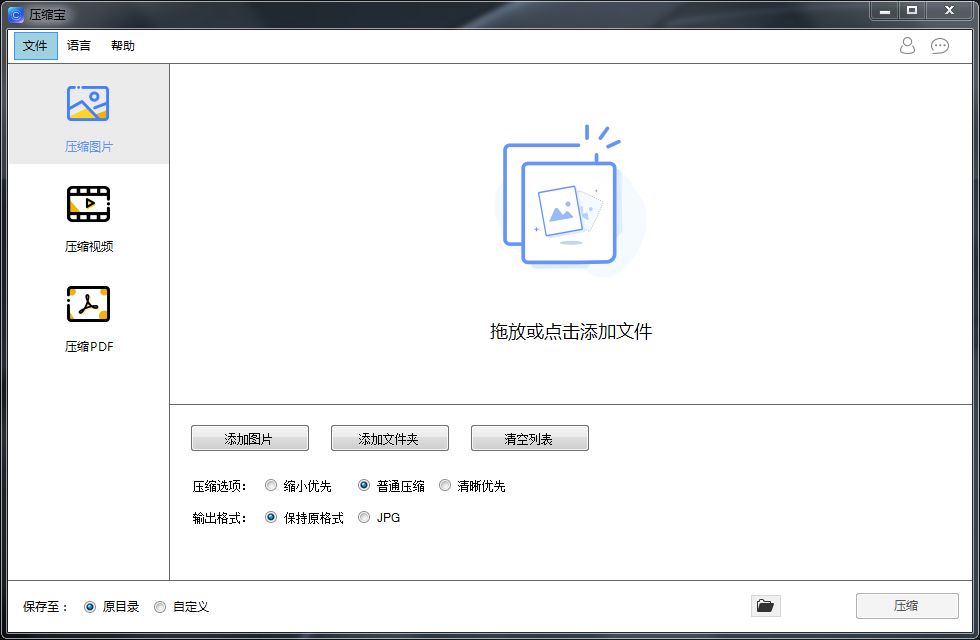Click the 添加文件夹 button
Image resolution: width=980 pixels, height=640 pixels.
coord(389,438)
